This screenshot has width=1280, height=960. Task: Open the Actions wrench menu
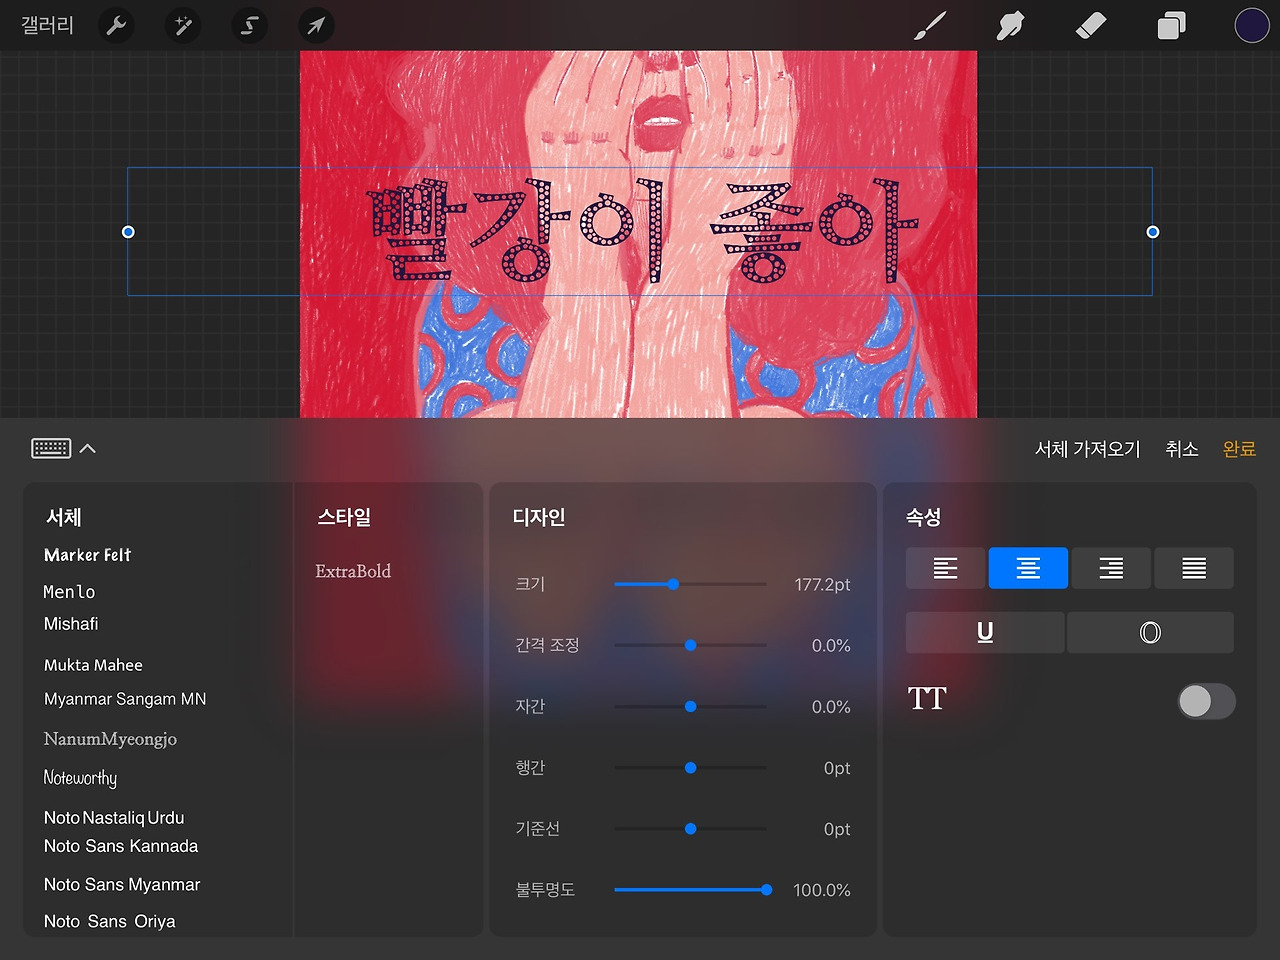116,25
